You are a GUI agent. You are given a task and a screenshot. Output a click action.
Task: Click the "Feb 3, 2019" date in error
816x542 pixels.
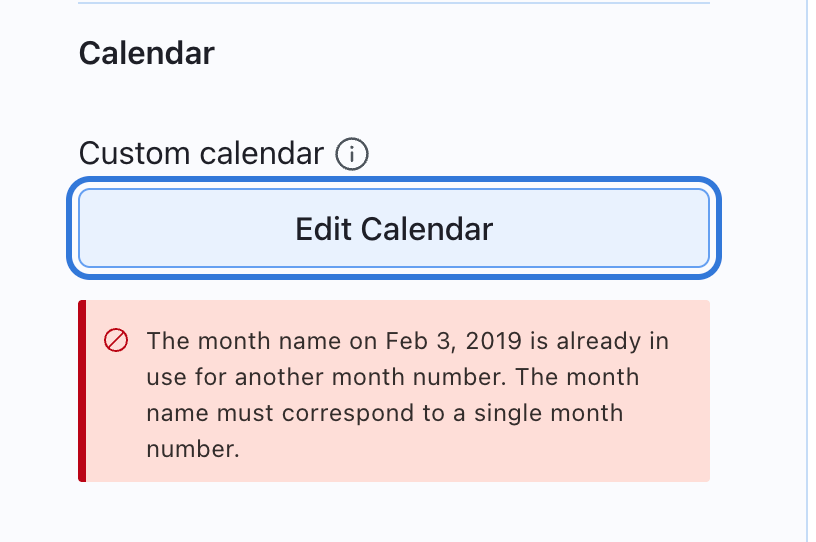click(453, 341)
